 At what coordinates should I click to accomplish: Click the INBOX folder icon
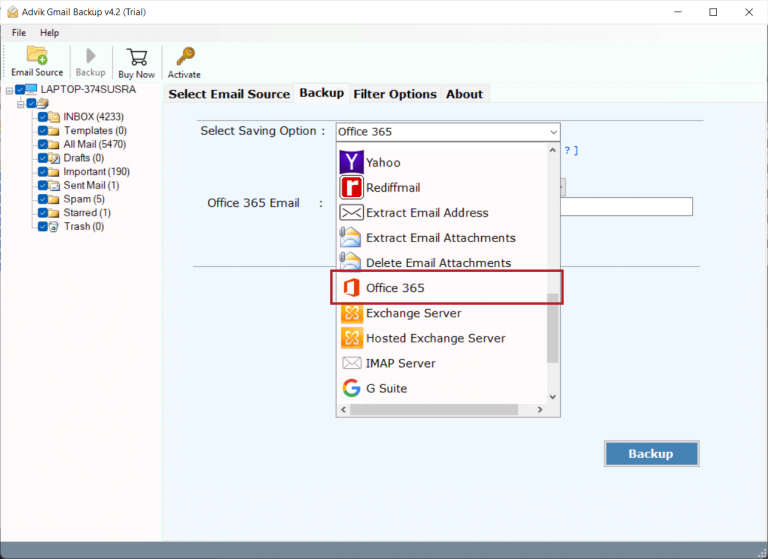(54, 117)
